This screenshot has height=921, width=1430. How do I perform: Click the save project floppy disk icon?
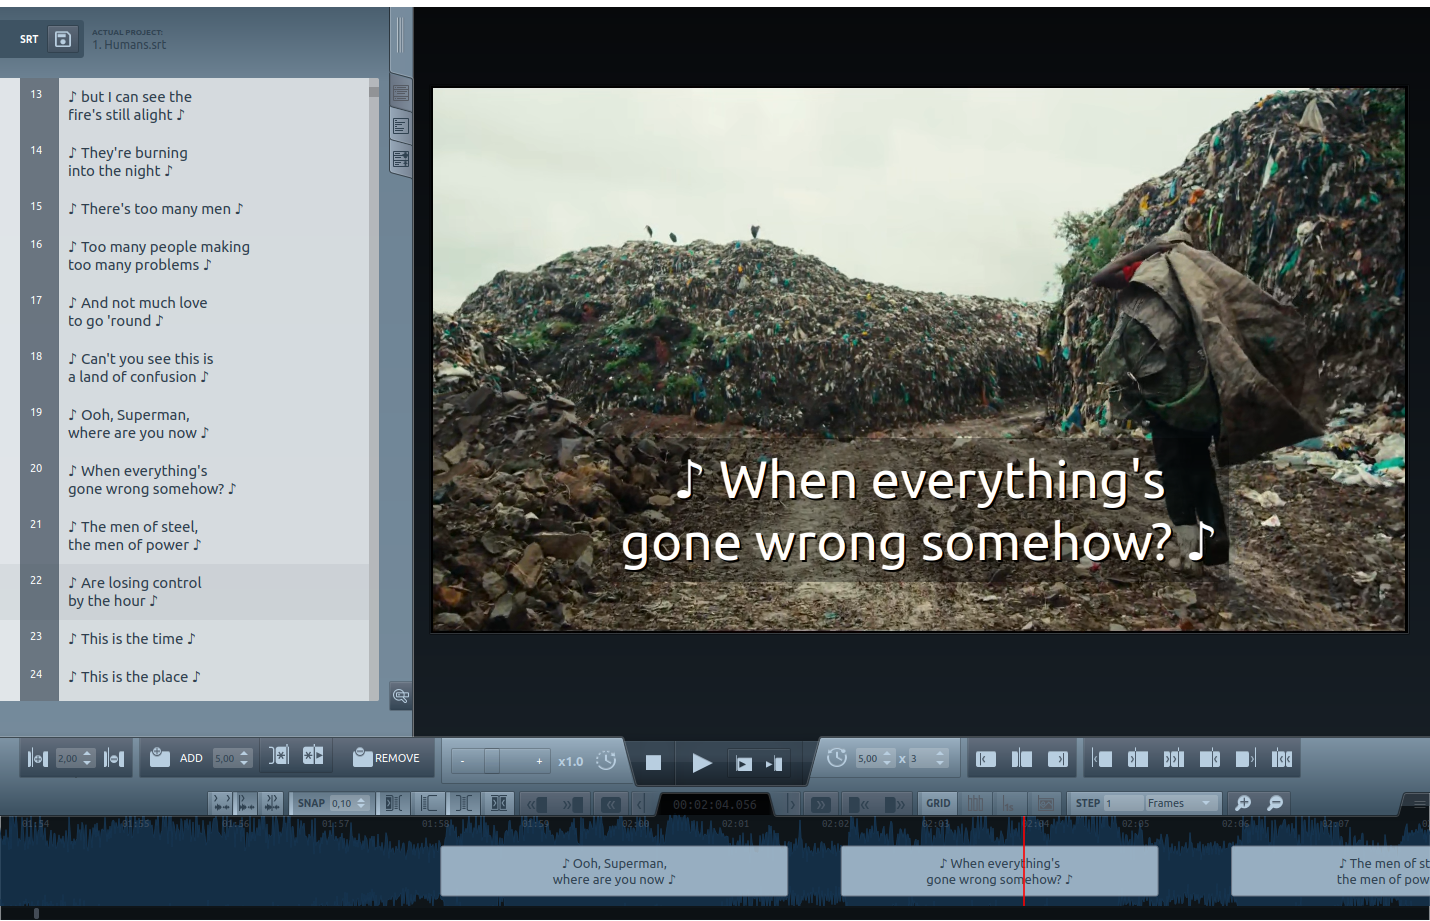point(63,39)
